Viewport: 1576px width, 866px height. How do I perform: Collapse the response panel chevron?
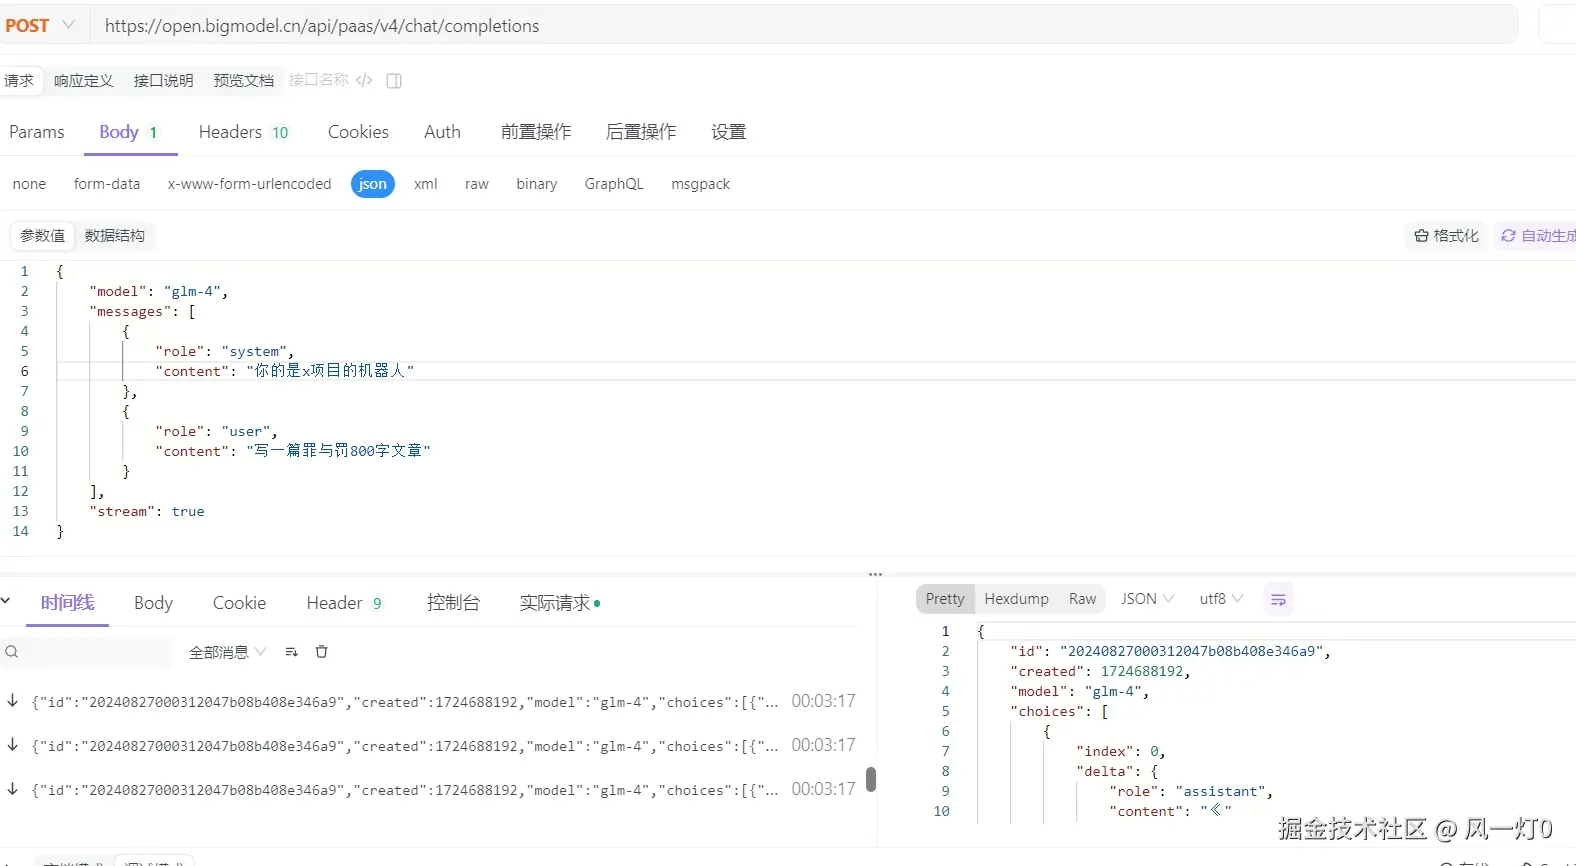tap(5, 601)
